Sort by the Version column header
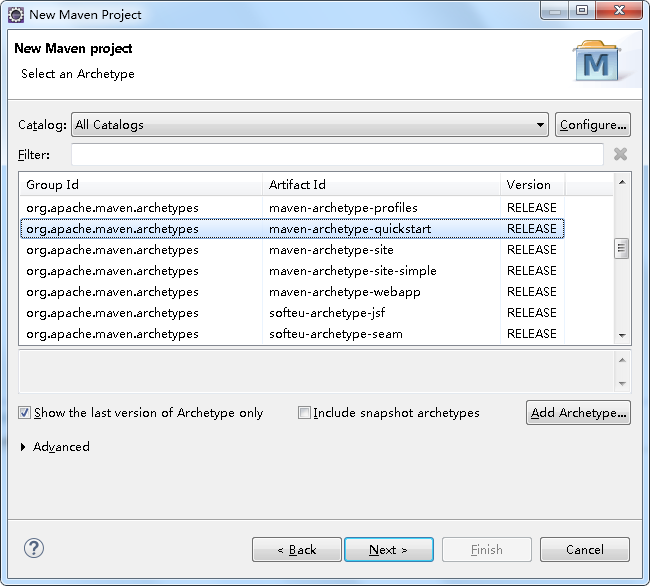The width and height of the screenshot is (650, 586). pyautogui.click(x=532, y=184)
